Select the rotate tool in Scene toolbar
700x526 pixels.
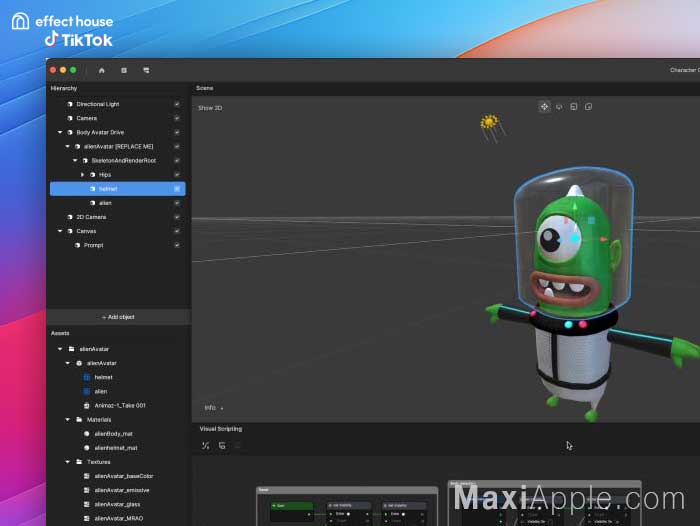pos(559,107)
